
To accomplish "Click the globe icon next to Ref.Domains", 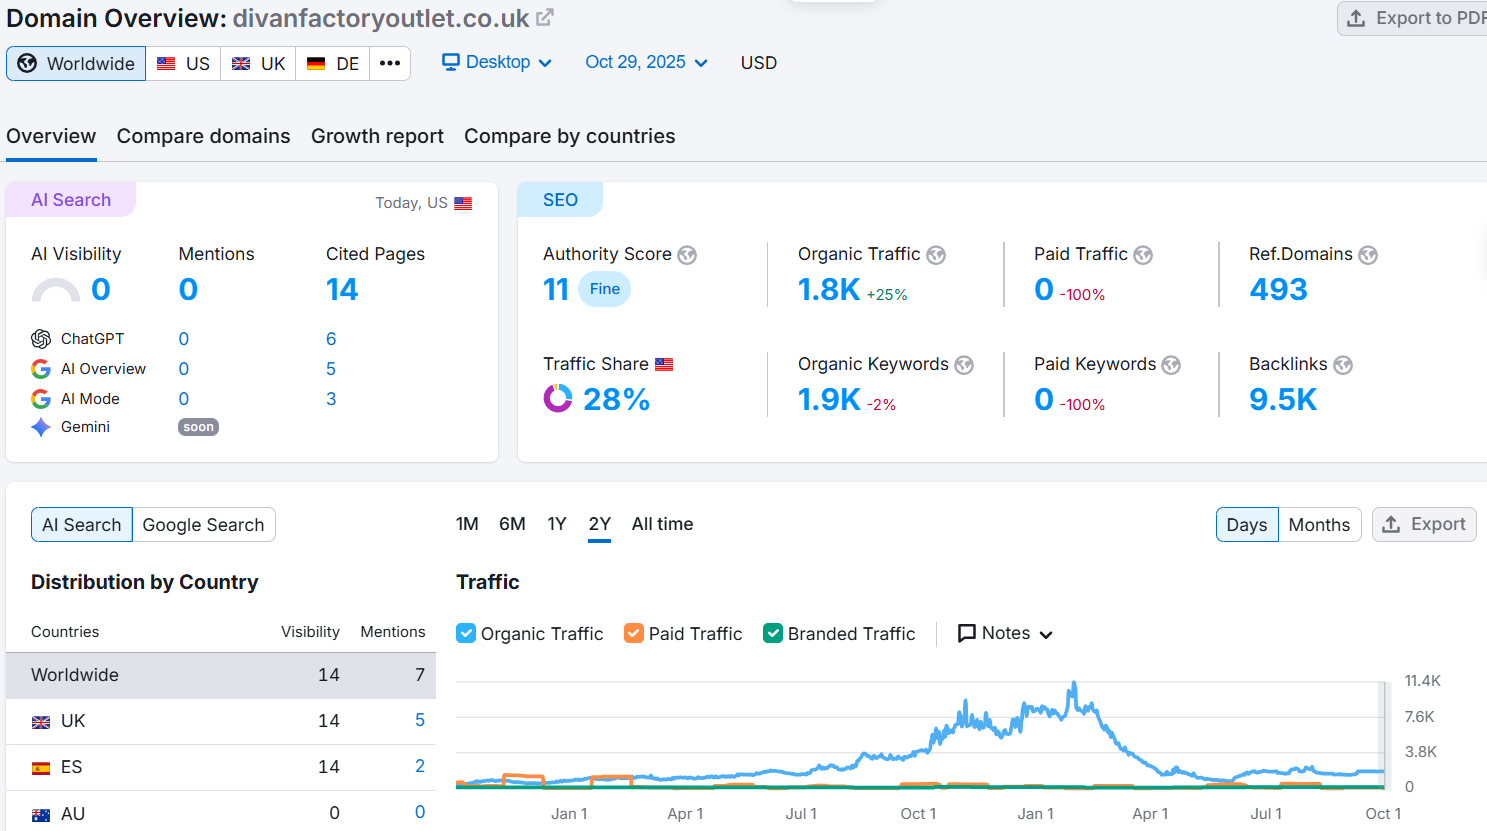I will [x=1368, y=255].
